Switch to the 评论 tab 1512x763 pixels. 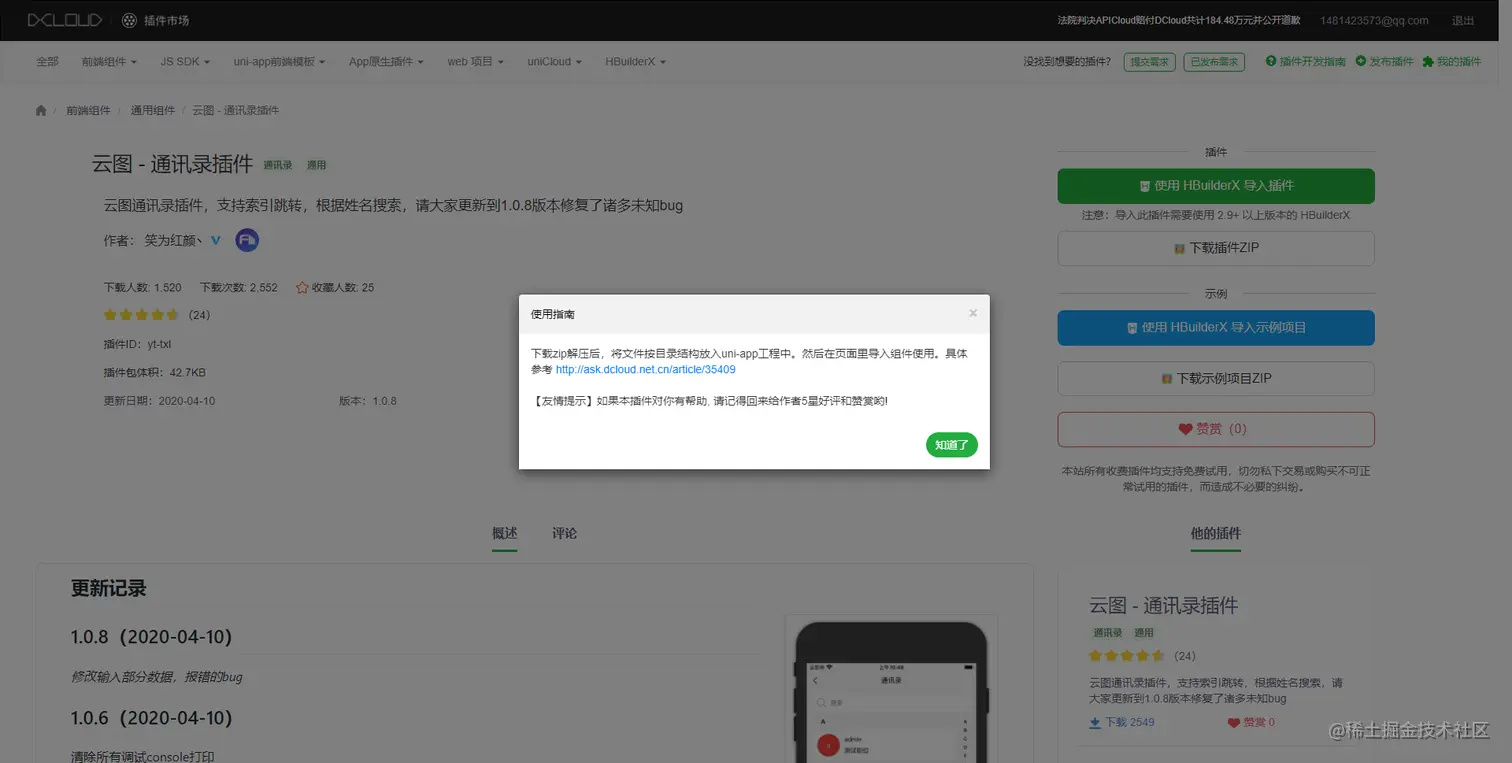[565, 533]
